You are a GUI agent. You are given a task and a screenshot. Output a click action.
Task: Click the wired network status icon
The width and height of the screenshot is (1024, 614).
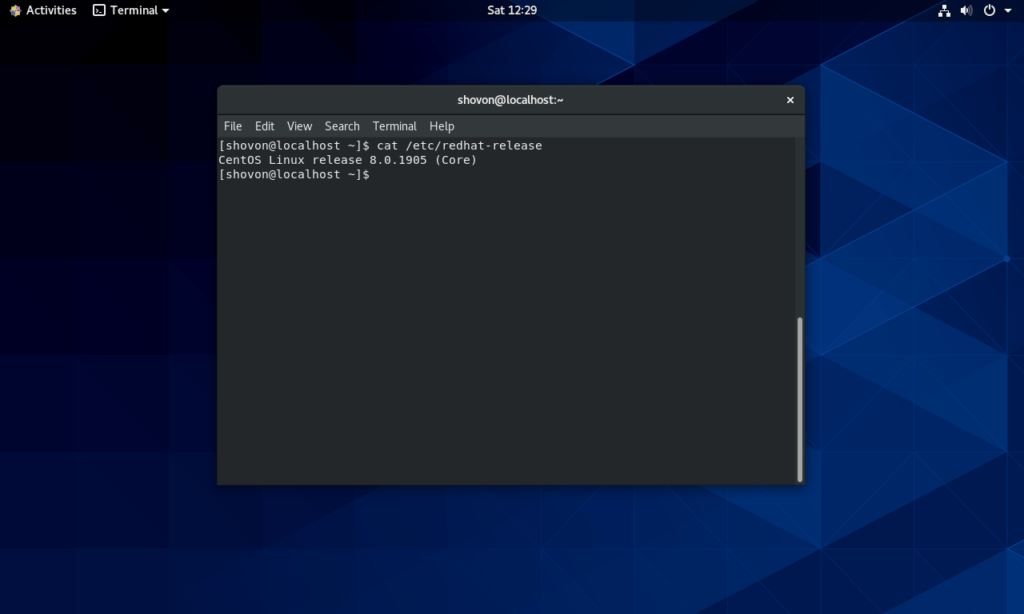pyautogui.click(x=944, y=10)
